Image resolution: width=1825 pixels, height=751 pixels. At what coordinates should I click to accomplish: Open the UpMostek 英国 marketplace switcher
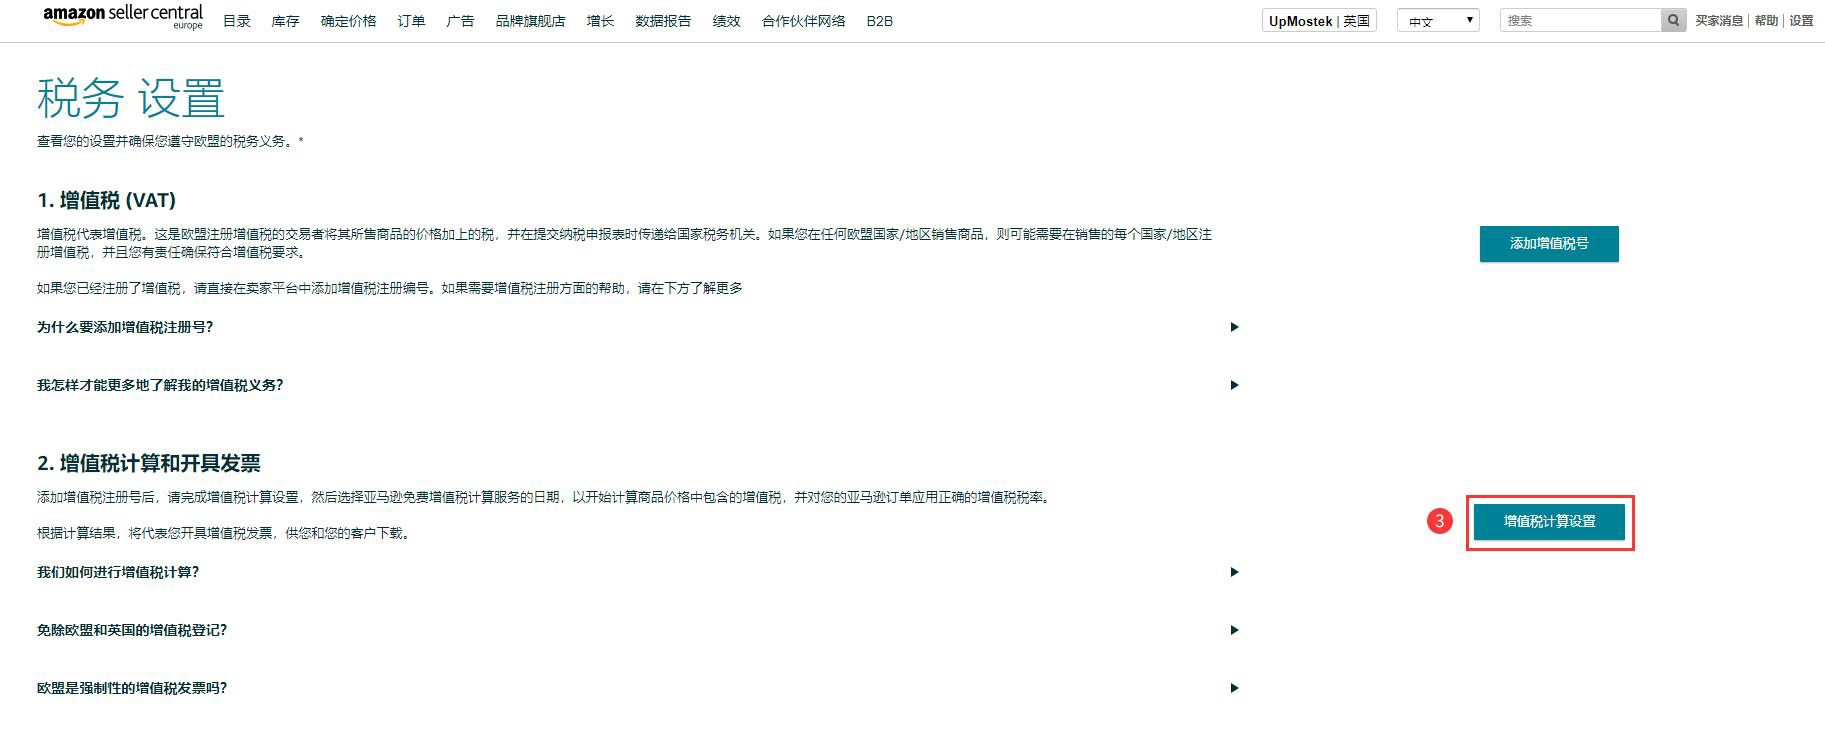[x=1318, y=21]
